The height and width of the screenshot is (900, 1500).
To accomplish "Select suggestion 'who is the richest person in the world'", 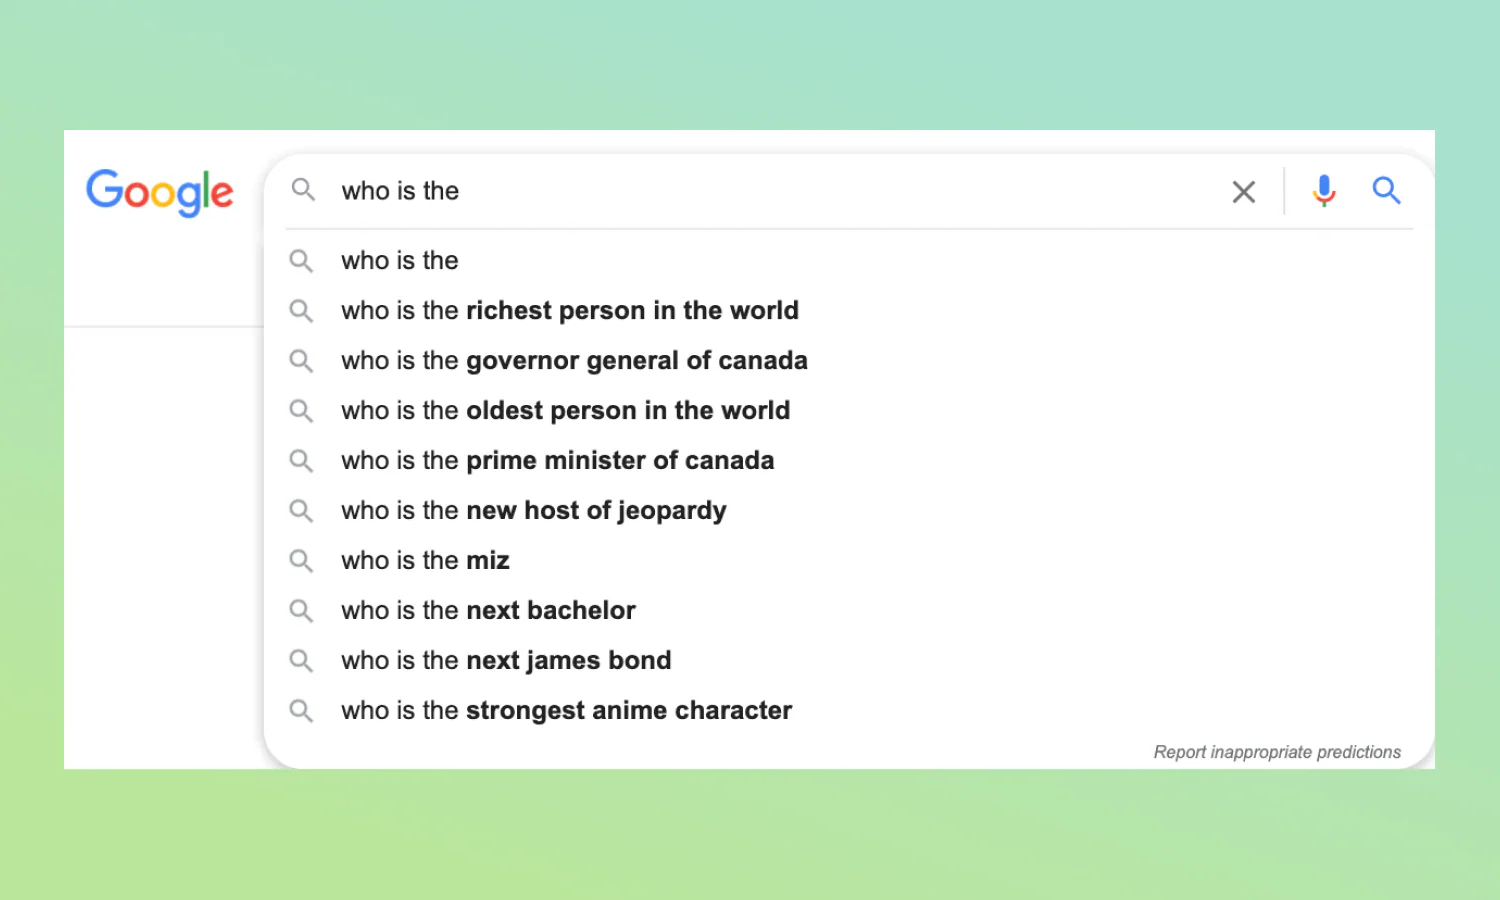I will [x=569, y=310].
